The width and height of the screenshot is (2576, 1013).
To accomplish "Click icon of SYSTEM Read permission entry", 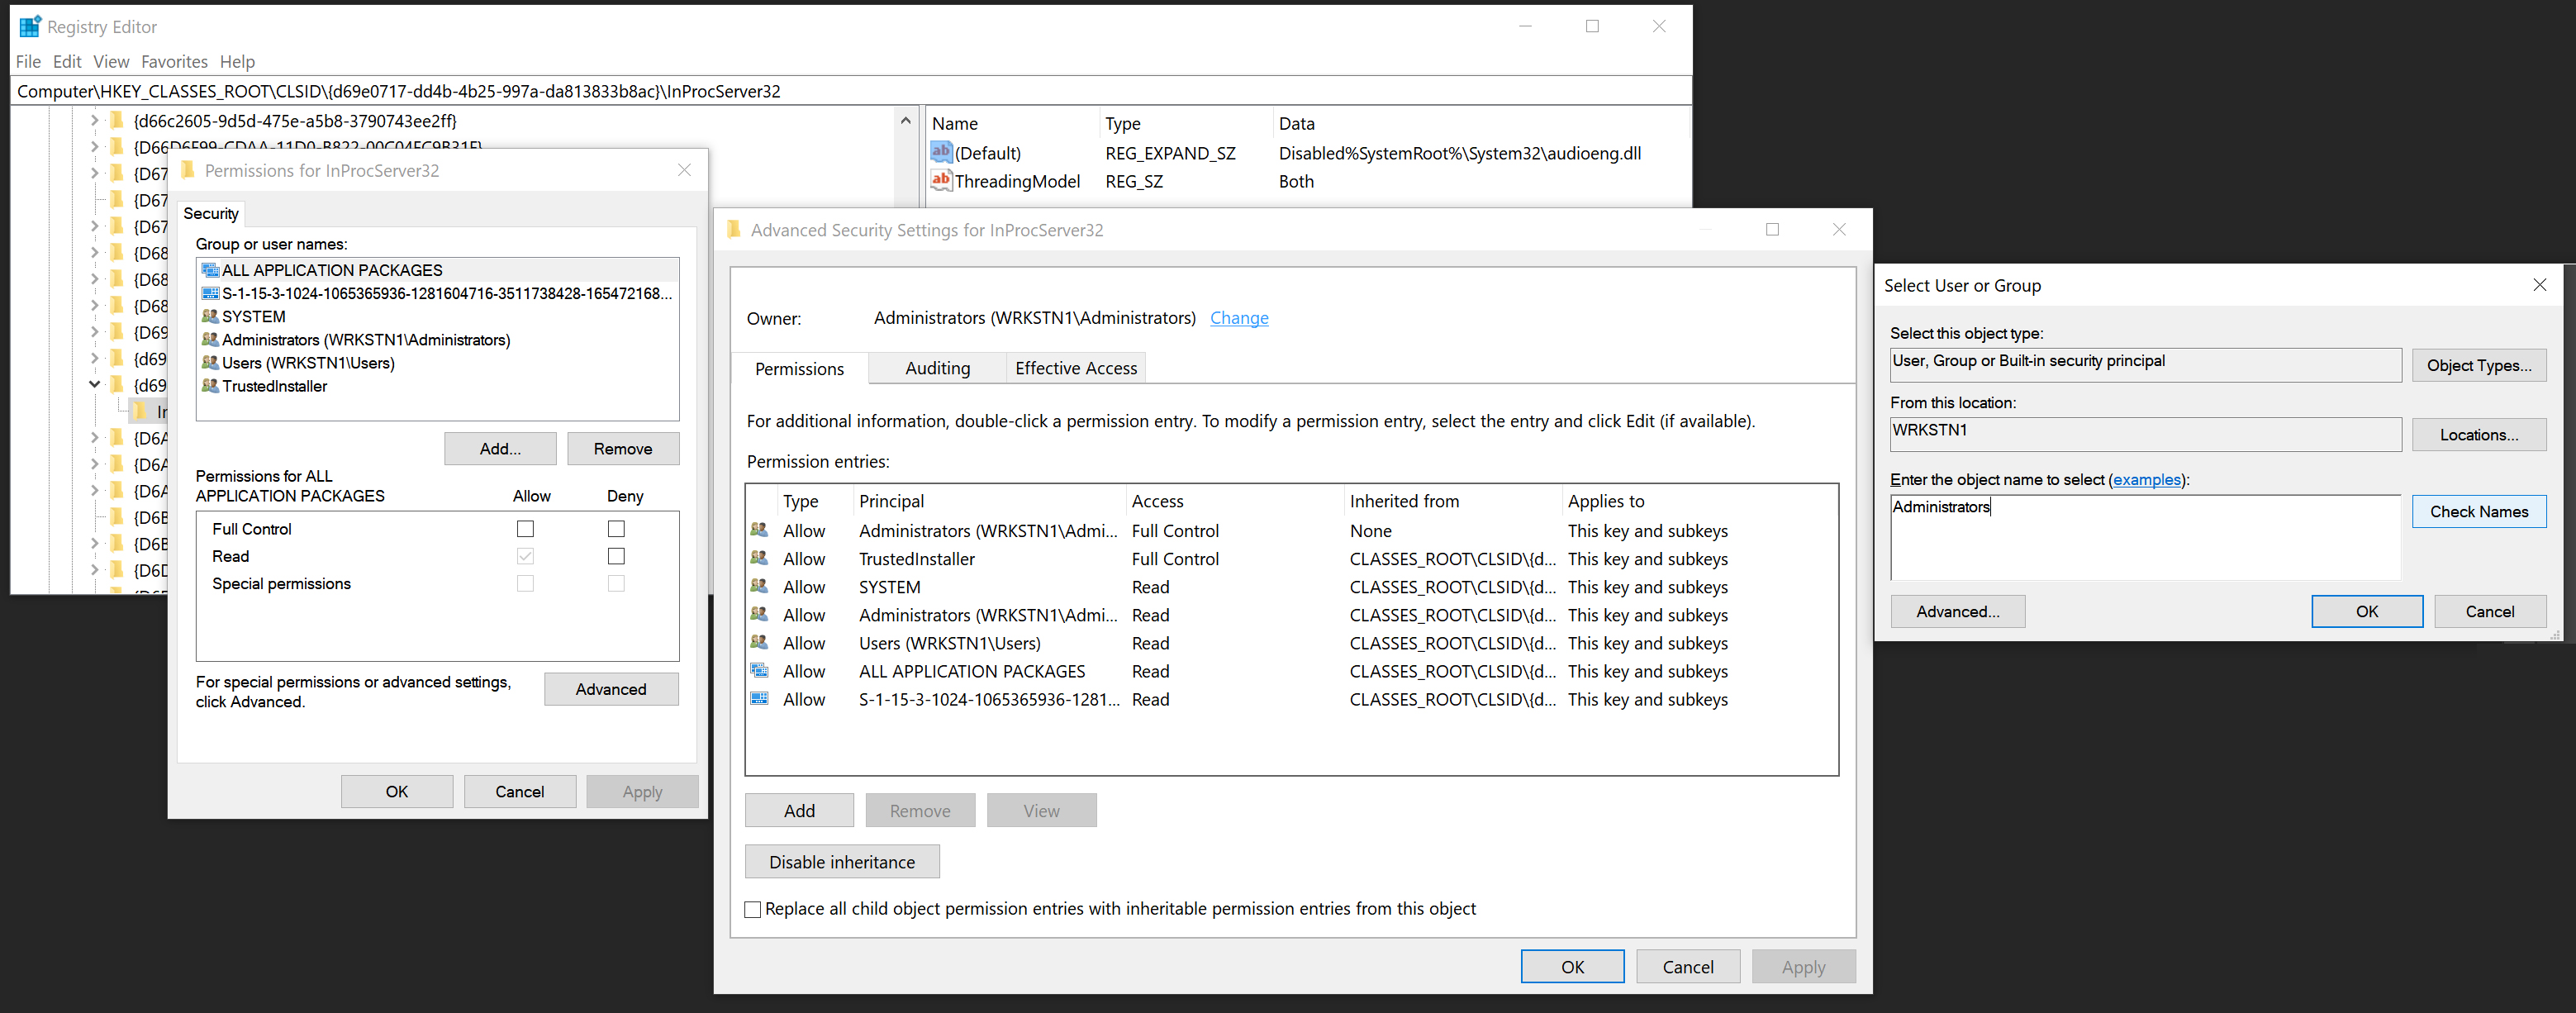I will (x=759, y=585).
